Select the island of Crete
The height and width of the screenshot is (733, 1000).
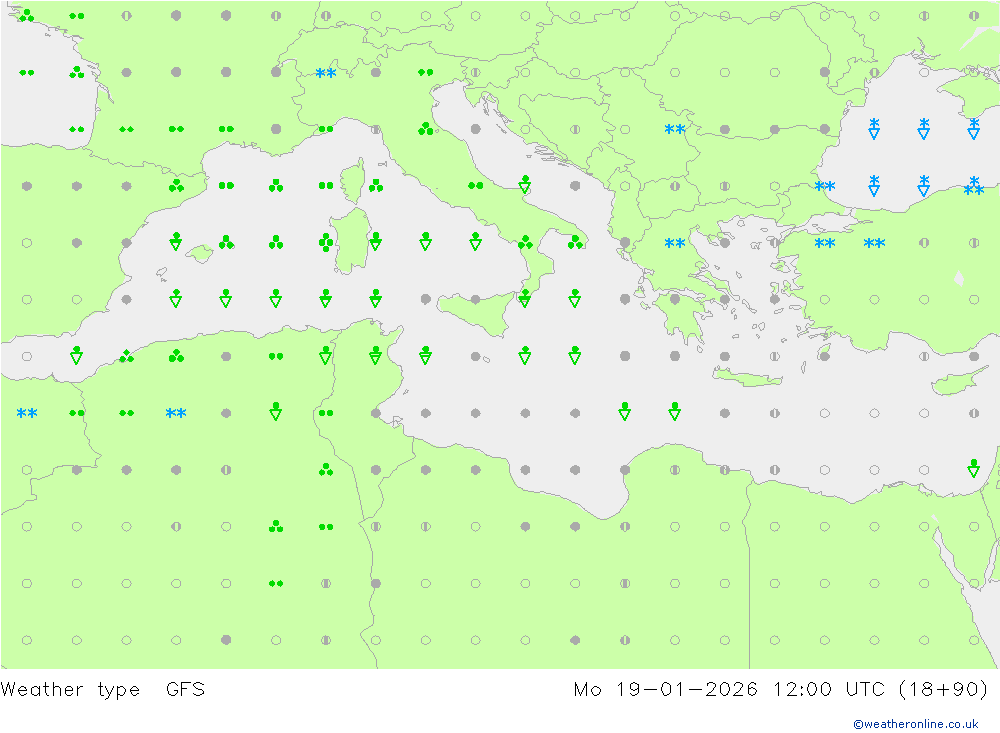point(747,378)
